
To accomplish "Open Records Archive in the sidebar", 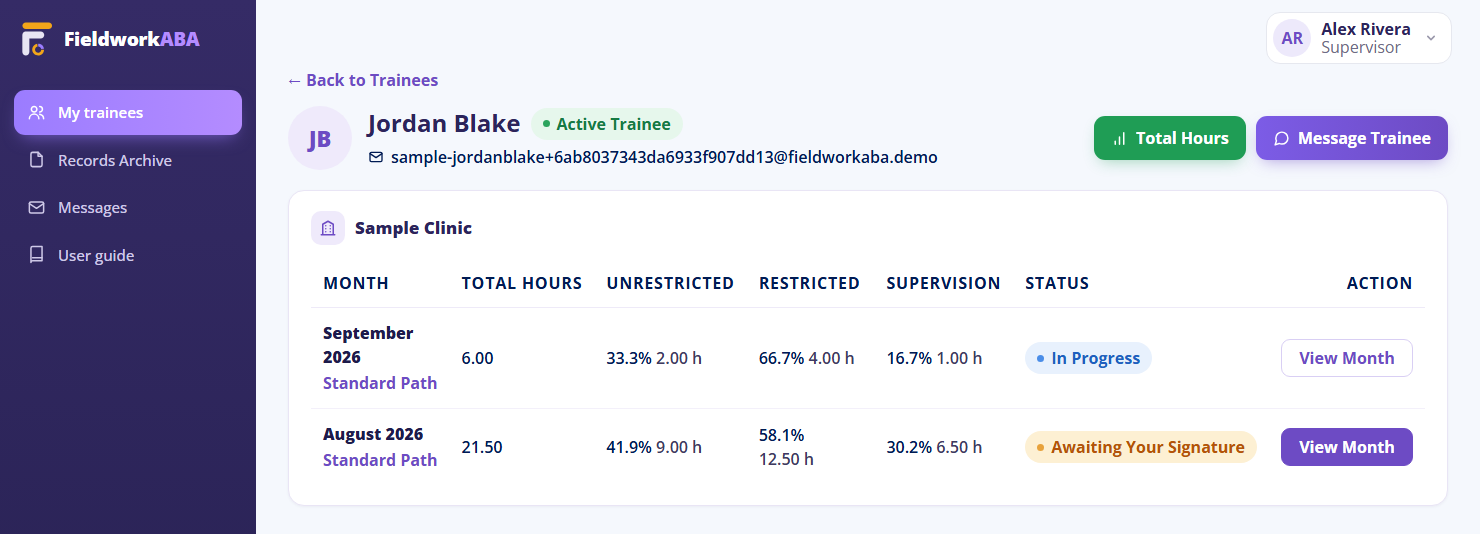I will pos(128,160).
